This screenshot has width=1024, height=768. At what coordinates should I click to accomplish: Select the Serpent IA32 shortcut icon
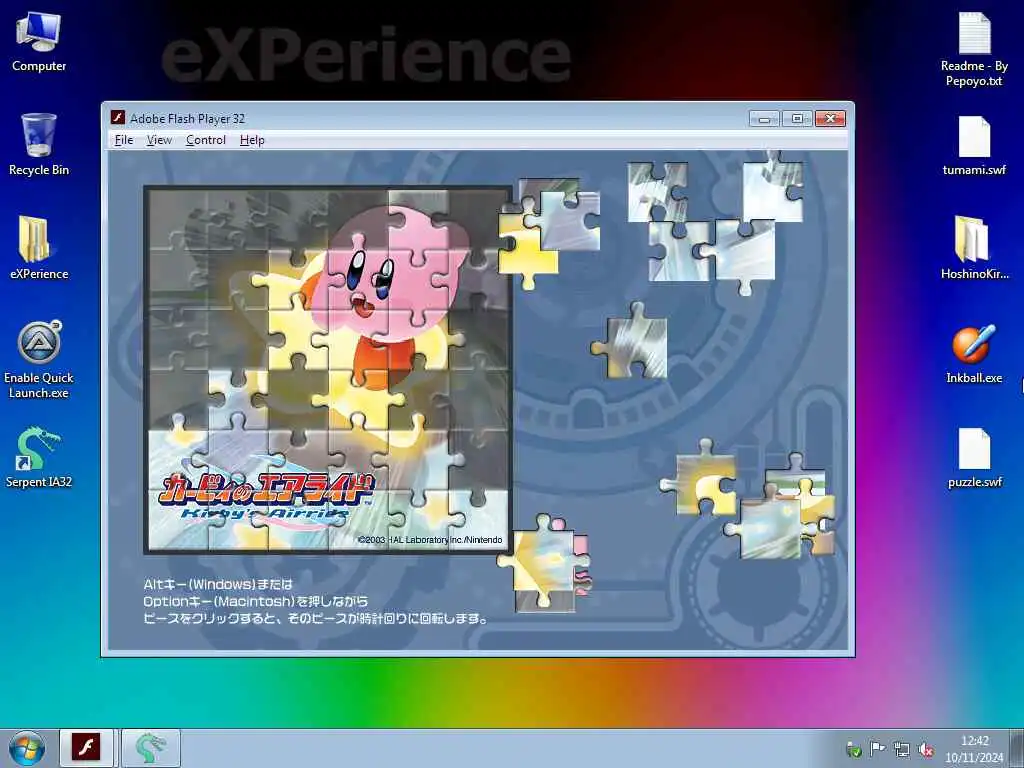[x=39, y=457]
